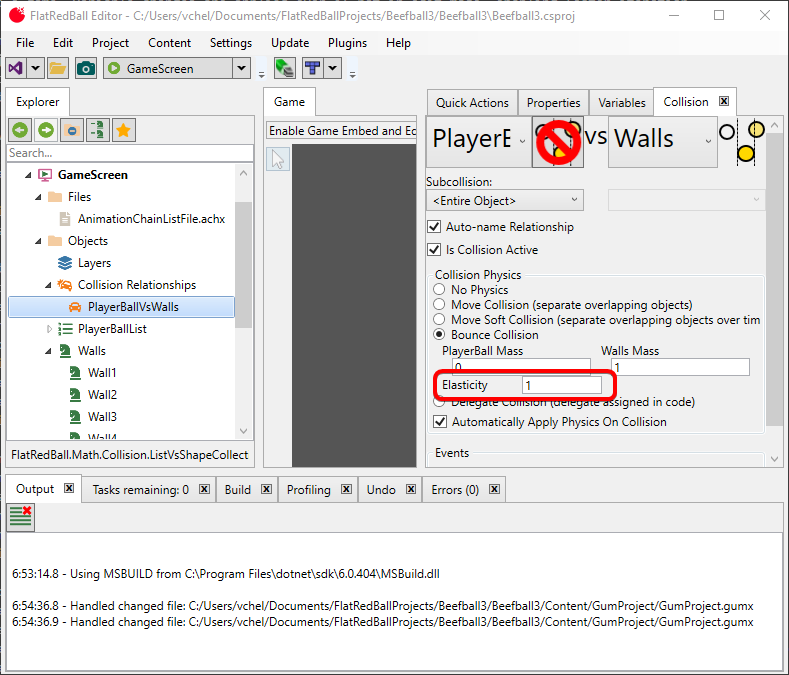Click the star bookmark icon in Explorer
Viewport: 789px width, 675px height.
point(124,130)
